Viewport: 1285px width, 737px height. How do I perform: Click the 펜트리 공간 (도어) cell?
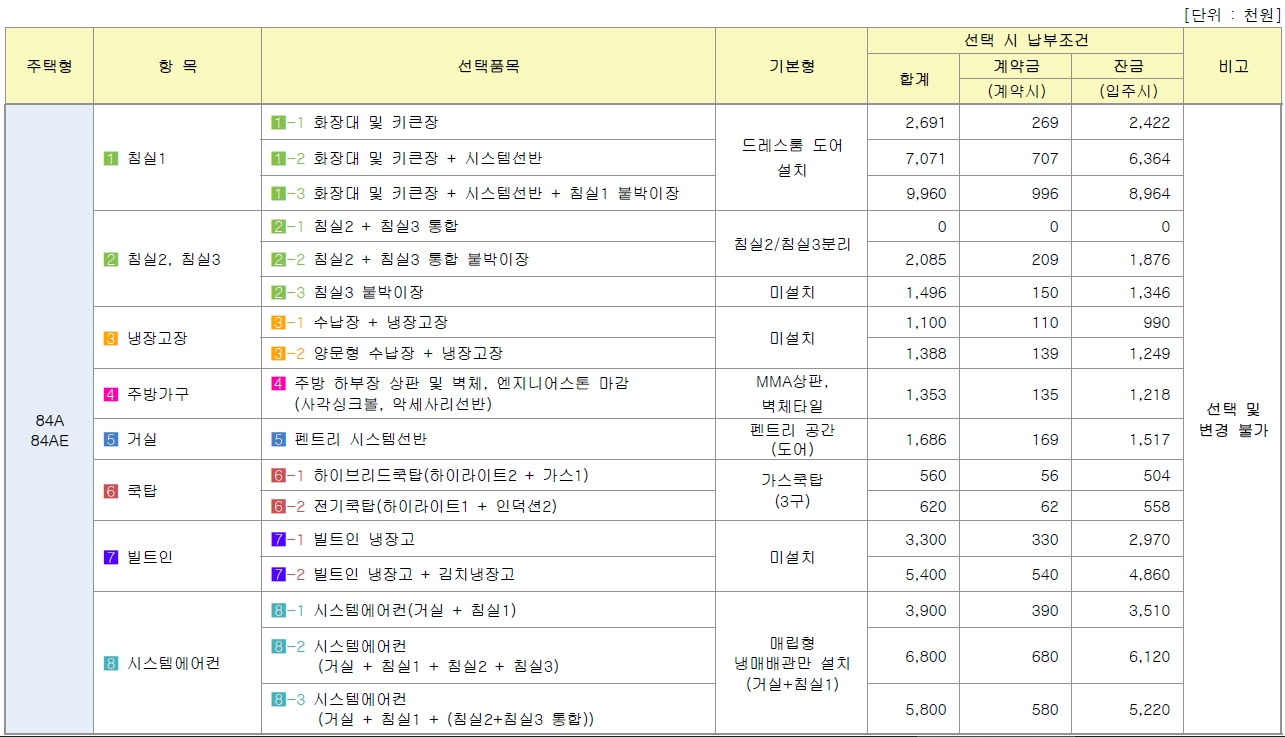point(791,439)
